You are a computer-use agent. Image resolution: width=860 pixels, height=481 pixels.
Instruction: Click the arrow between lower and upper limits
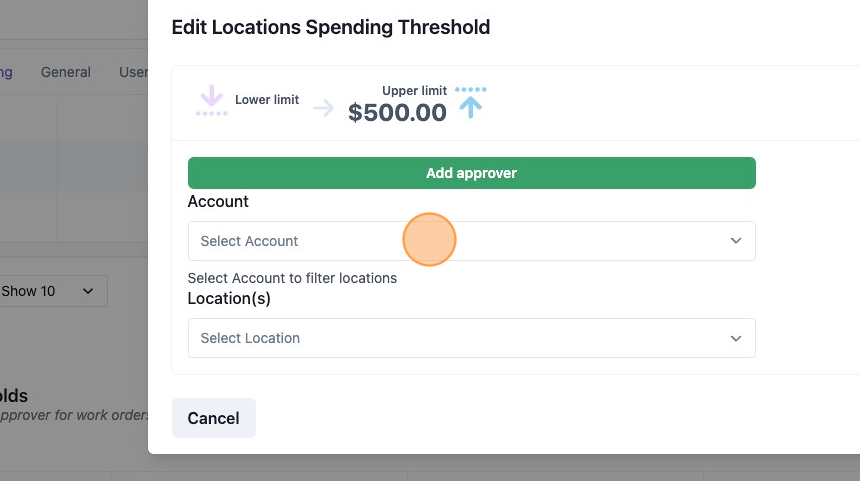click(324, 108)
